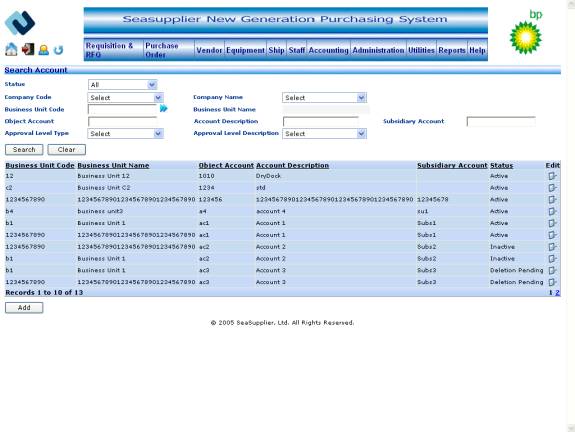Select the '12345678' subsidiary account cell
Image resolution: width=575 pixels, height=432 pixels.
432,199
